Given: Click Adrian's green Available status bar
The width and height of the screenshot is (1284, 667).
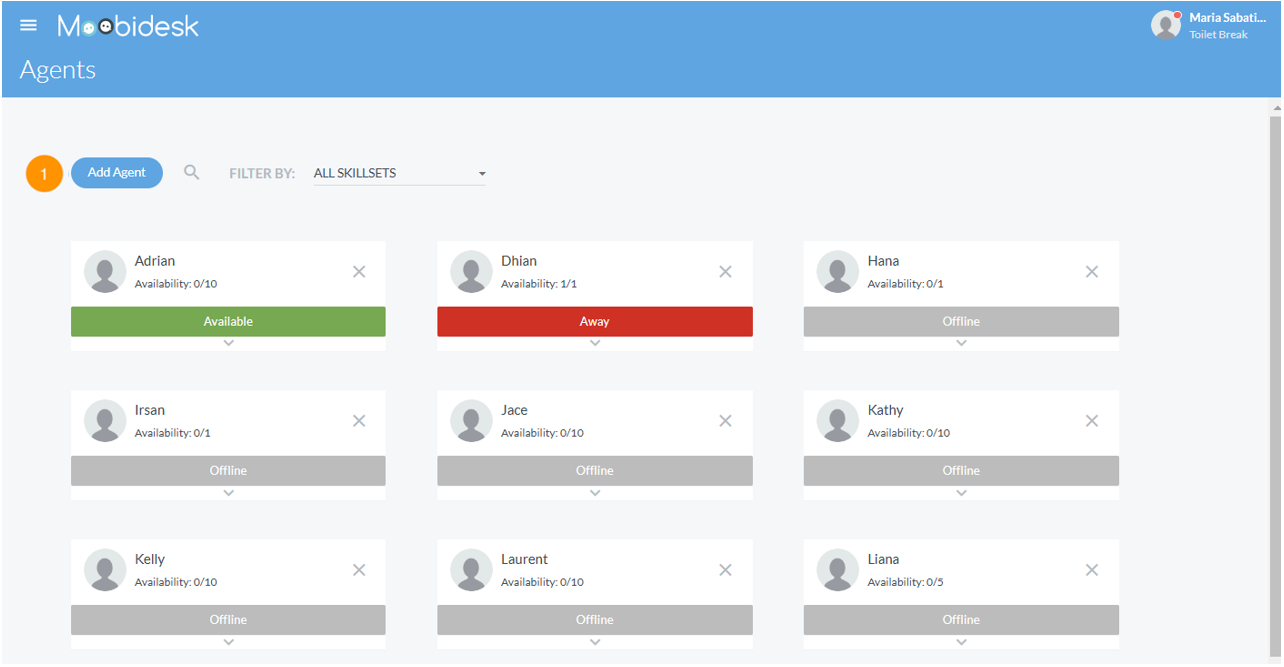Looking at the screenshot, I should [x=228, y=322].
